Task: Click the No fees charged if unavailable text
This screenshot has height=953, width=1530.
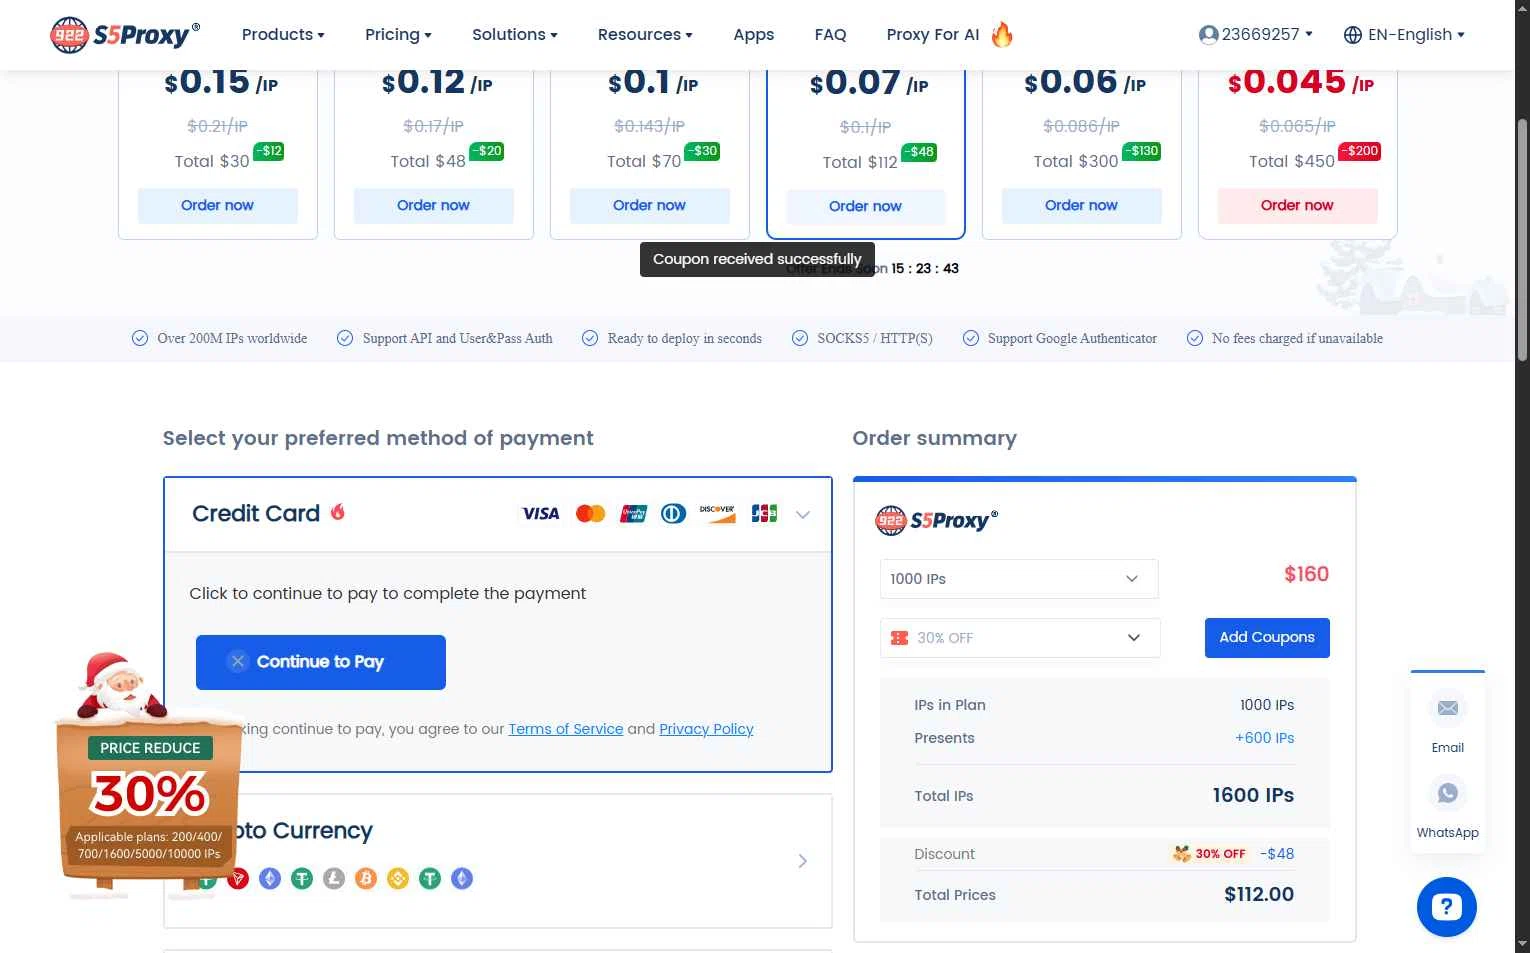Action: pos(1297,338)
